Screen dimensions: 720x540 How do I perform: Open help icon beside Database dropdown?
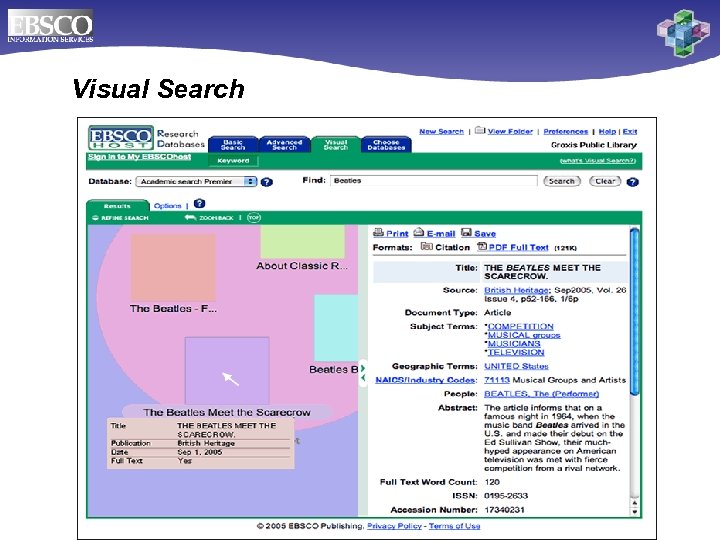point(267,182)
